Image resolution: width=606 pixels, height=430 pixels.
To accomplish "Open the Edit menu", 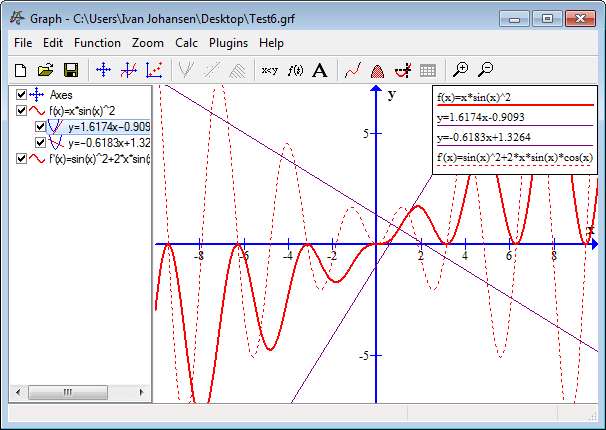I will click(53, 43).
